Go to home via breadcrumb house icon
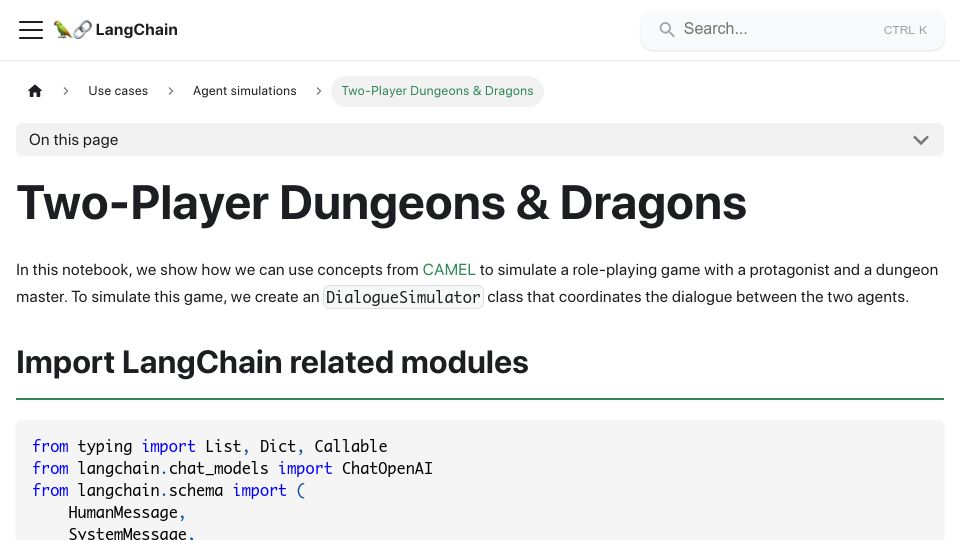Screen dimensions: 960x540 (35, 91)
